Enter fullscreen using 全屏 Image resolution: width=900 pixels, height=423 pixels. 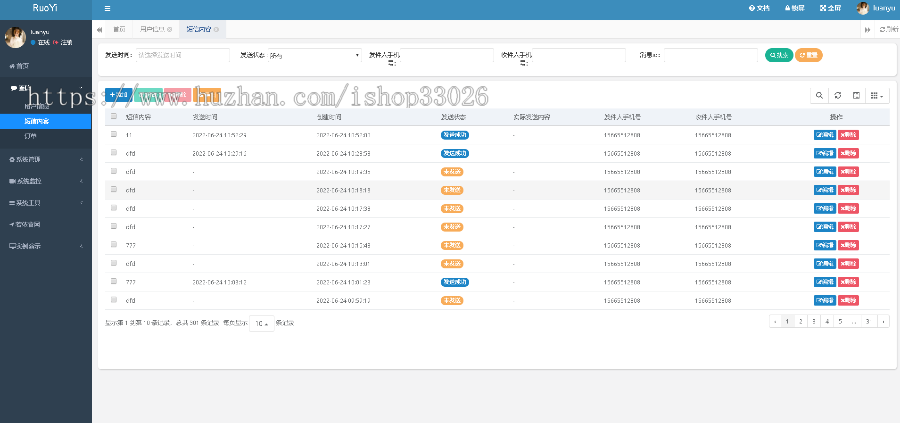[831, 8]
